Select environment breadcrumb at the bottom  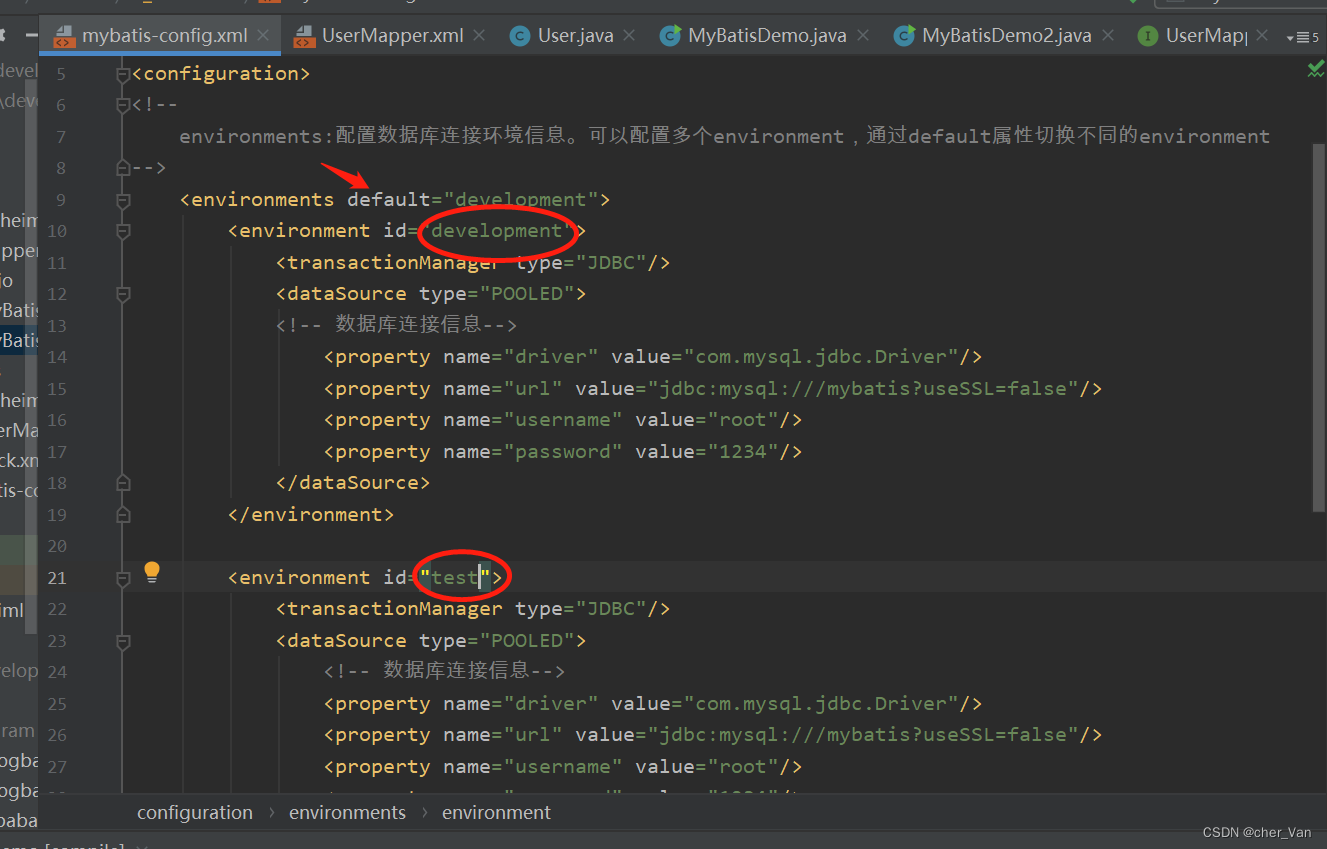click(496, 813)
